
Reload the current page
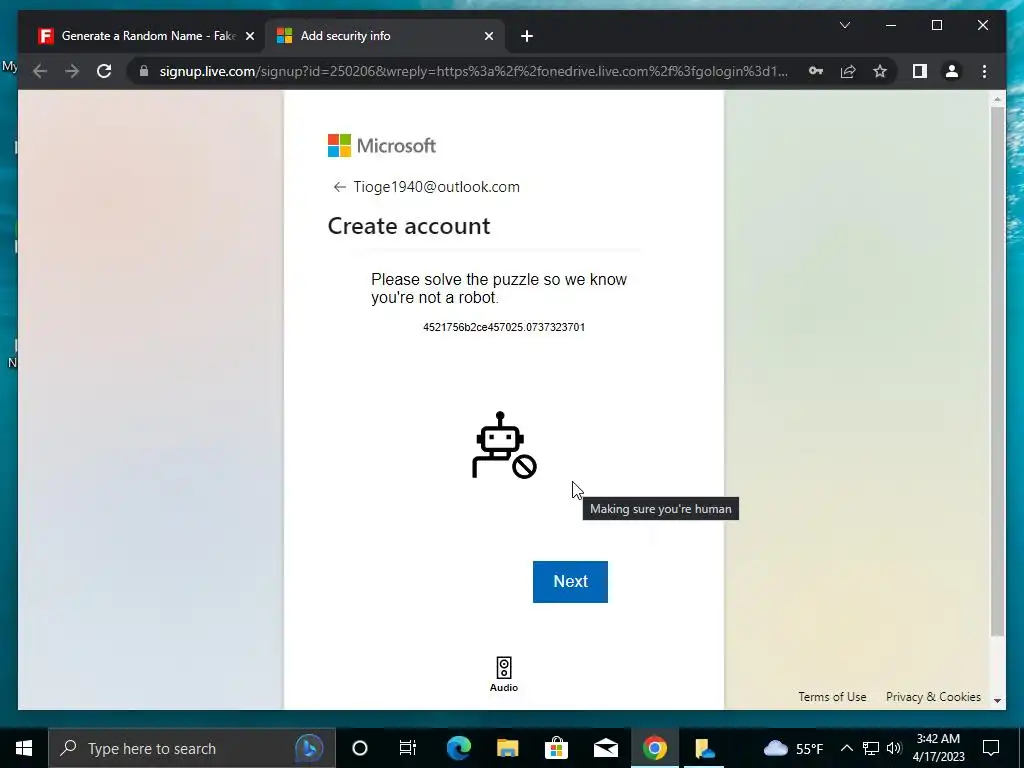[104, 71]
